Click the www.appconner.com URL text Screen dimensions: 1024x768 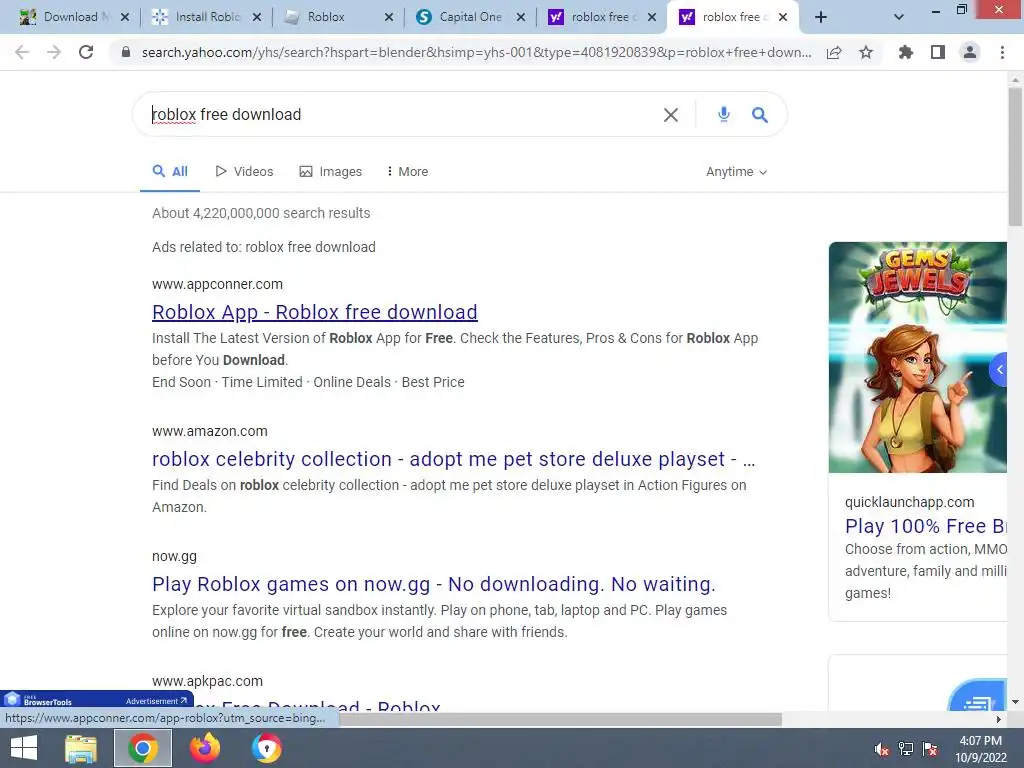[217, 284]
